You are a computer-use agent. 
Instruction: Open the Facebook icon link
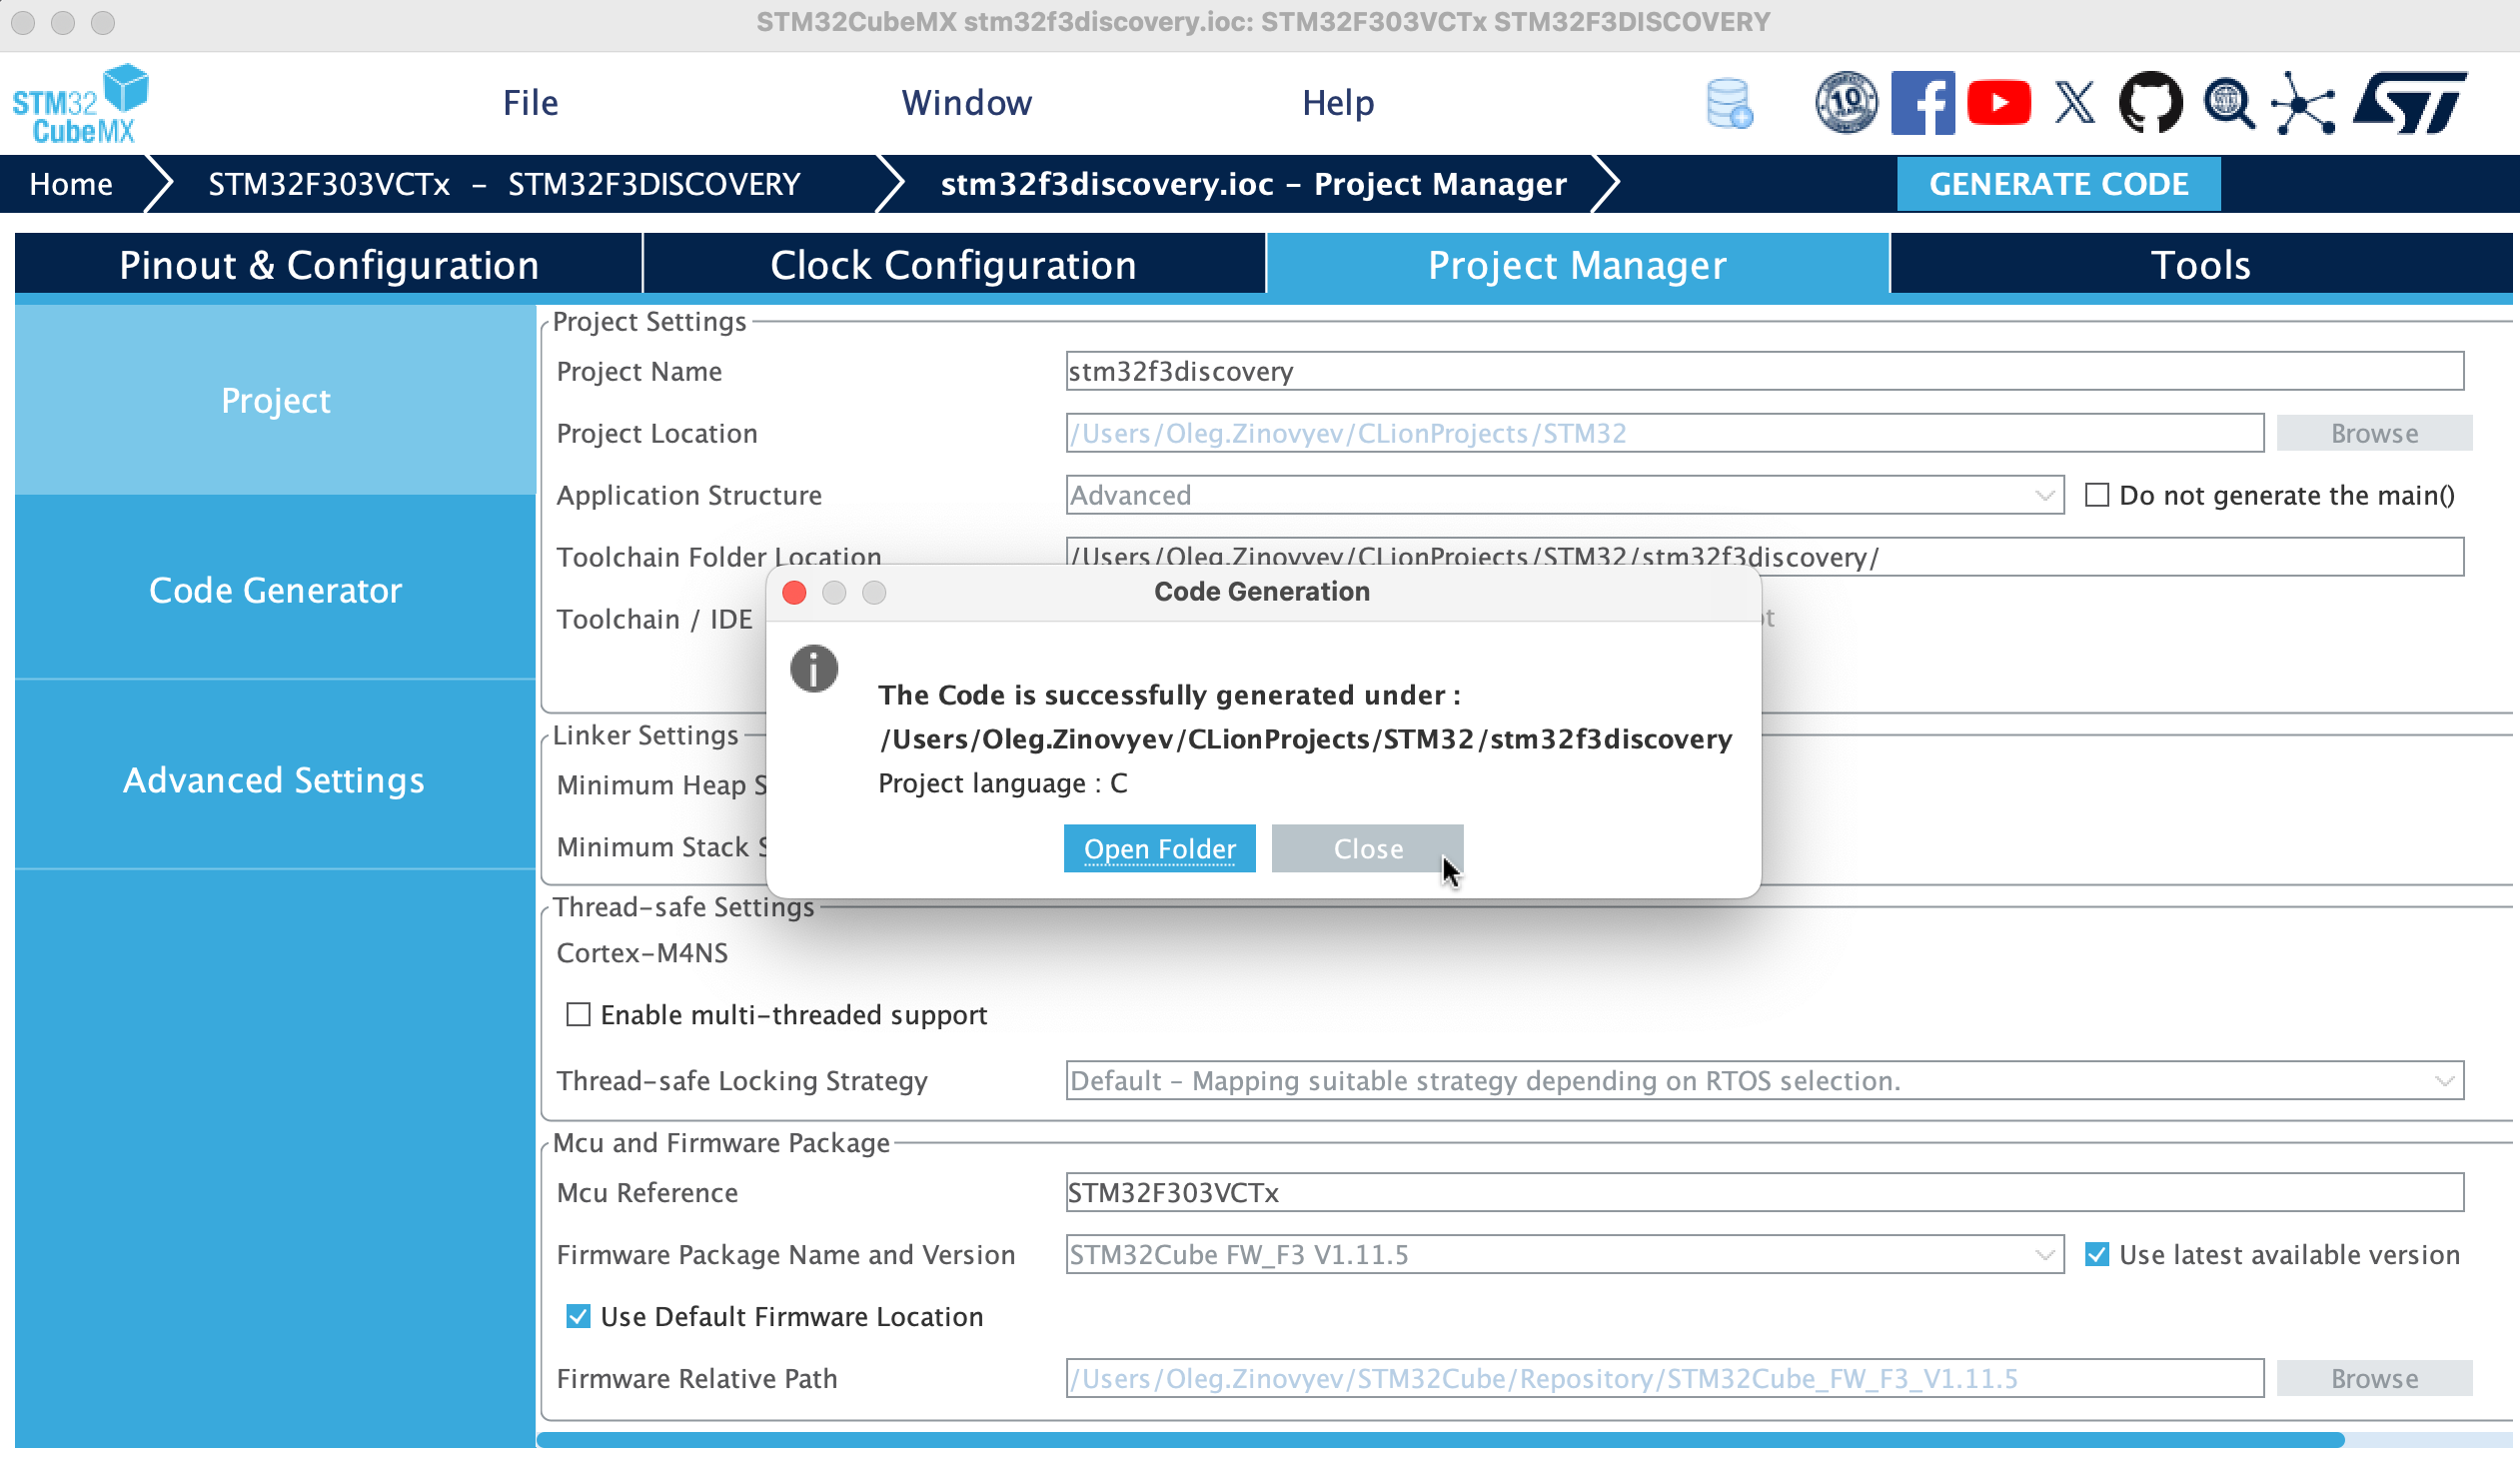point(1921,103)
